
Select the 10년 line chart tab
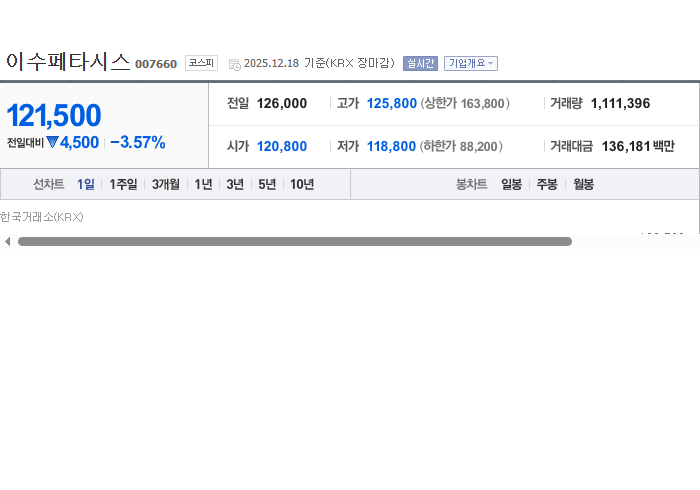click(x=302, y=184)
